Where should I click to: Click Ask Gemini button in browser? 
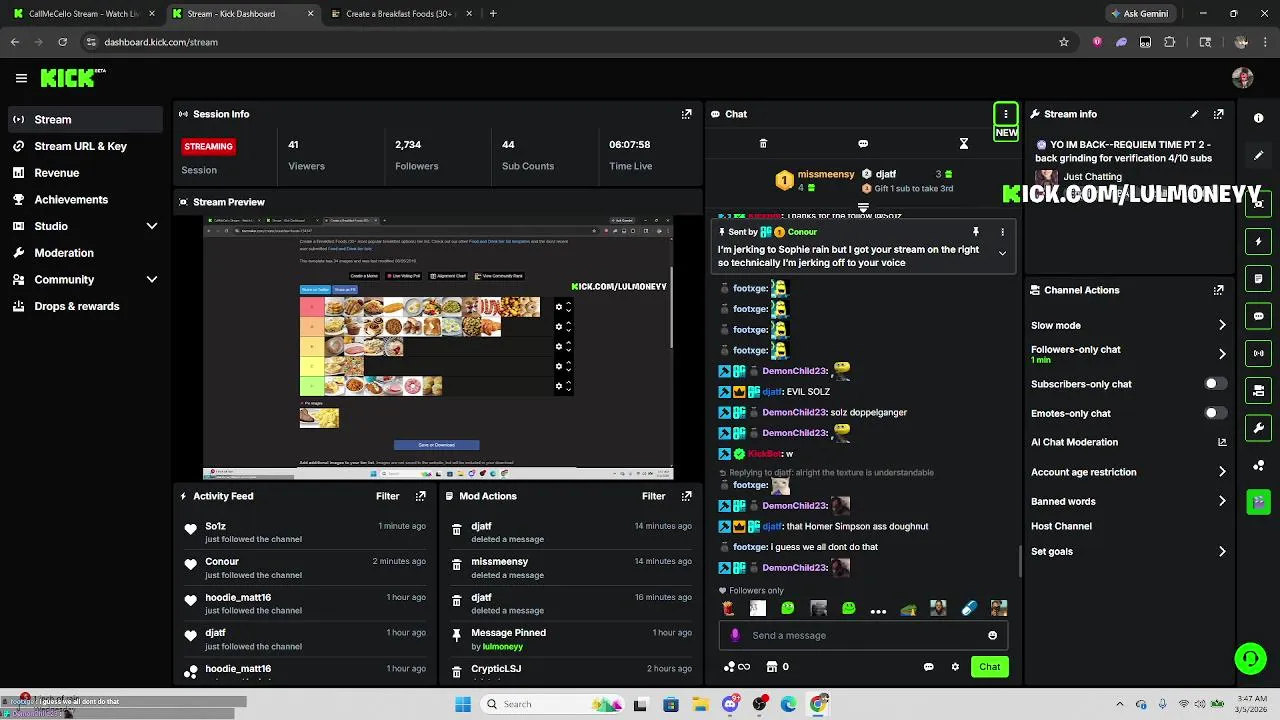coord(1138,14)
